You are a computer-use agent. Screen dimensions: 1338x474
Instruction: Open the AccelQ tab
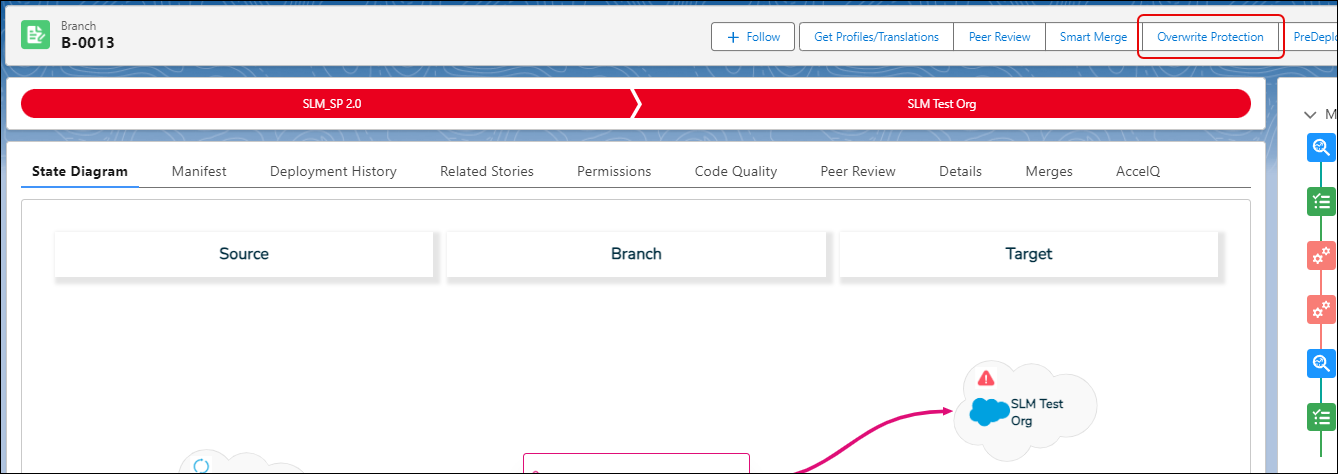tap(1138, 171)
